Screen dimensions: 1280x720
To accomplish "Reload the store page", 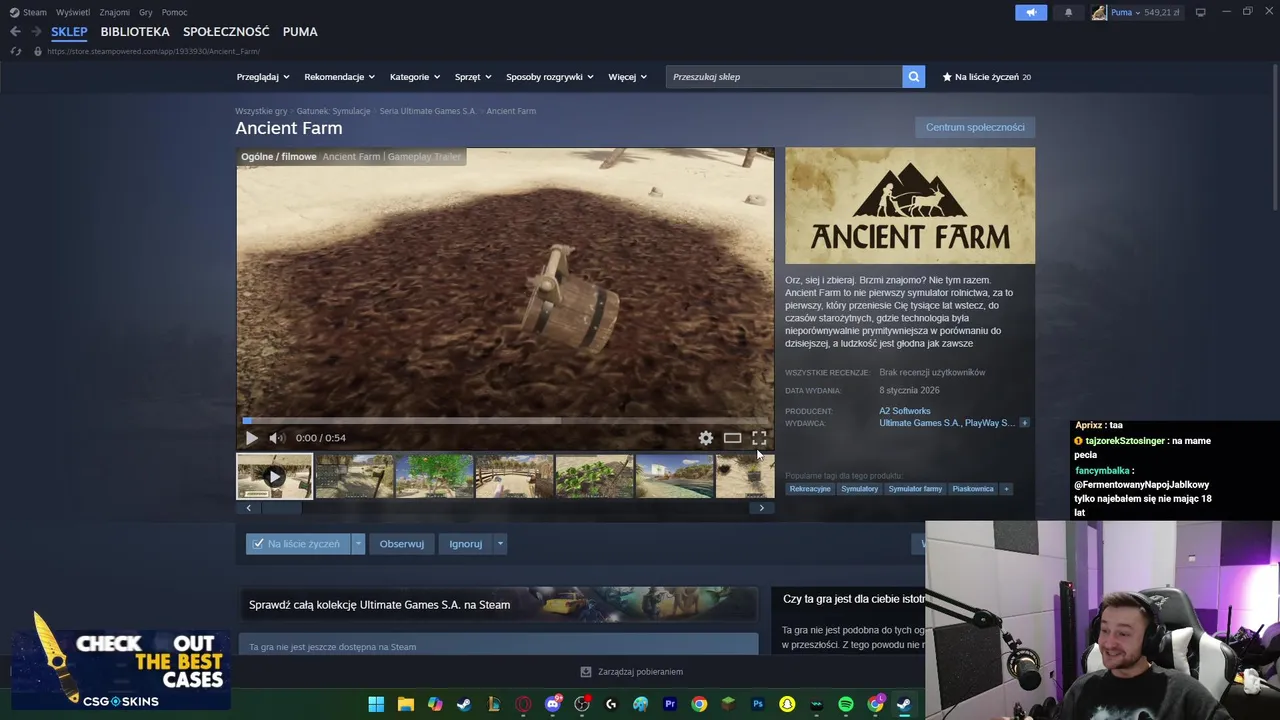I will pos(15,51).
